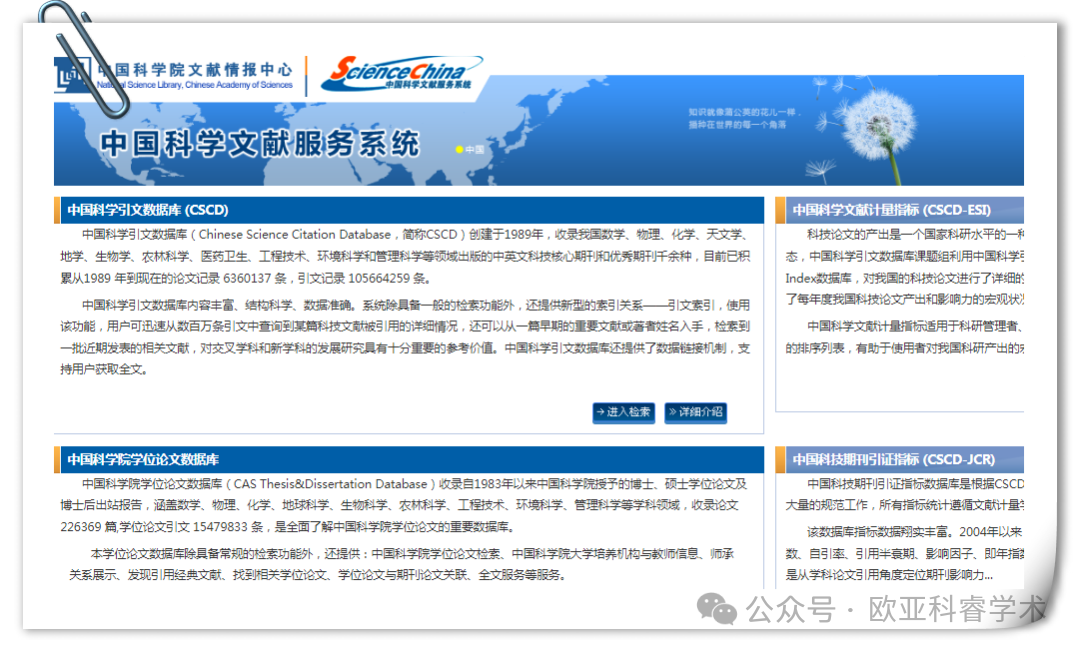Image resolution: width=1080 pixels, height=652 pixels.
Task: Open the 中国科学院学位论文数据库 section header
Action: click(408, 459)
